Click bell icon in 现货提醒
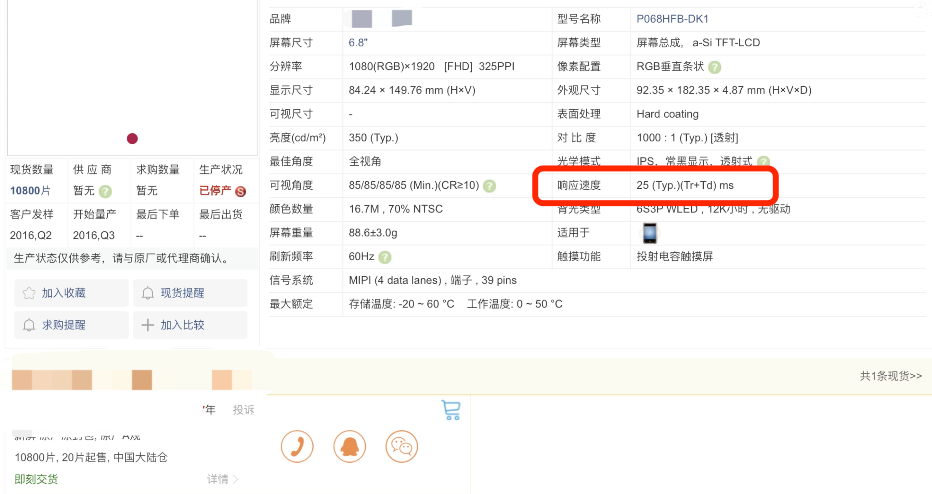 click(147, 293)
